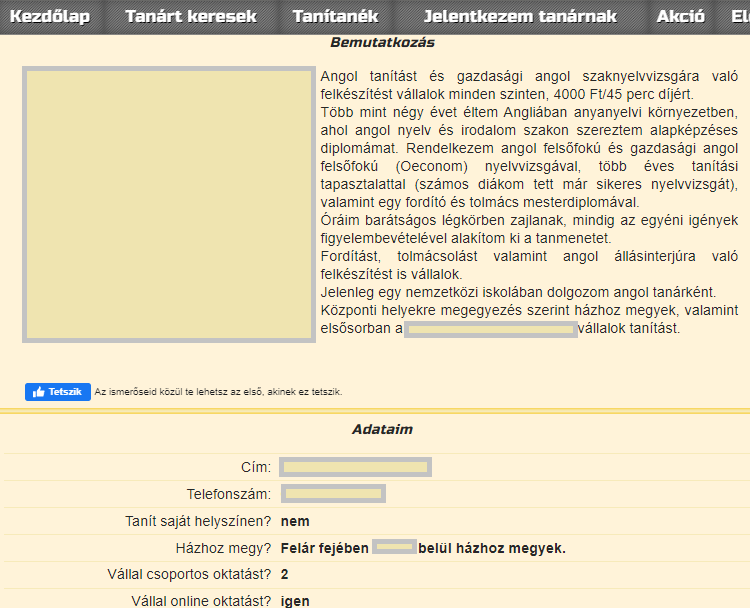The image size is (750, 608).
Task: Click the Facebook Tetszik like button
Action: (58, 392)
